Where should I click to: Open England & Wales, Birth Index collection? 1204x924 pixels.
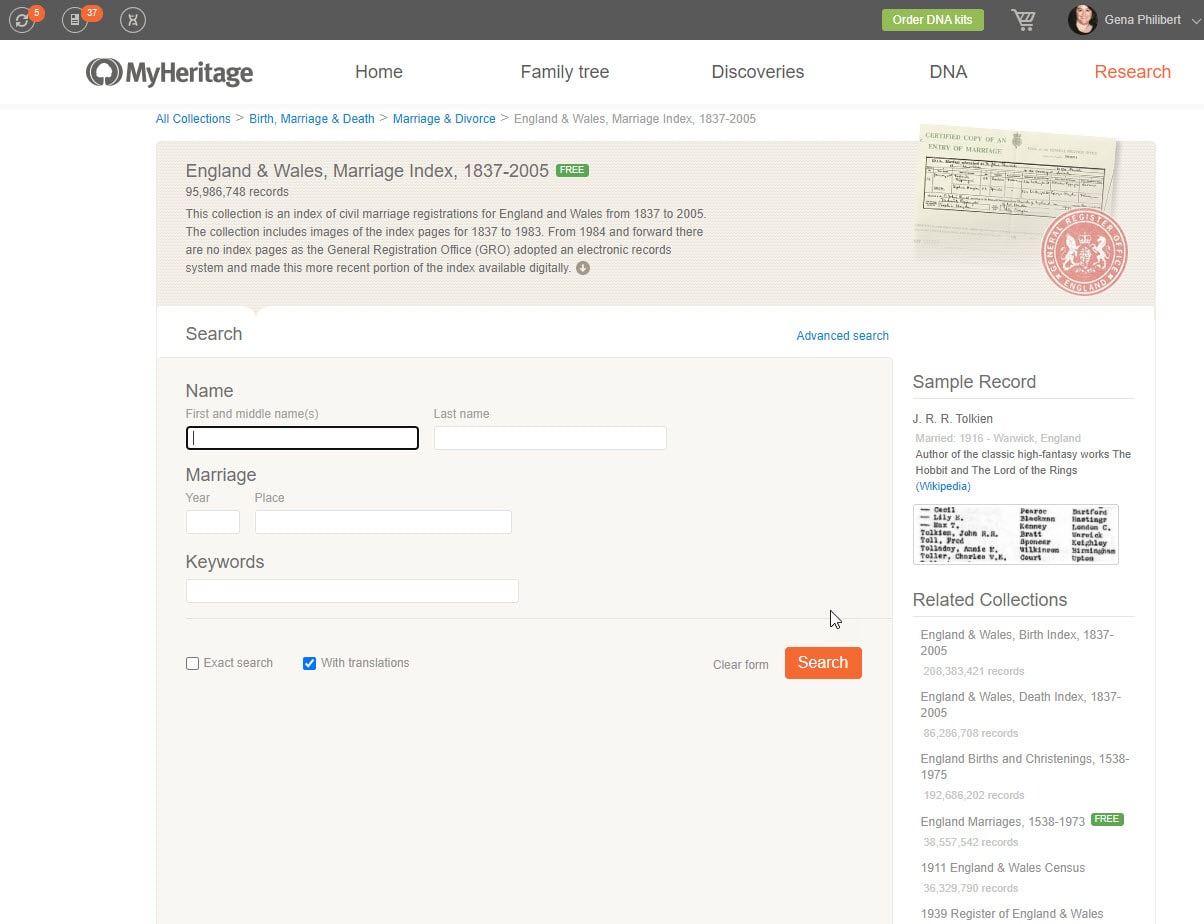[x=1017, y=643]
